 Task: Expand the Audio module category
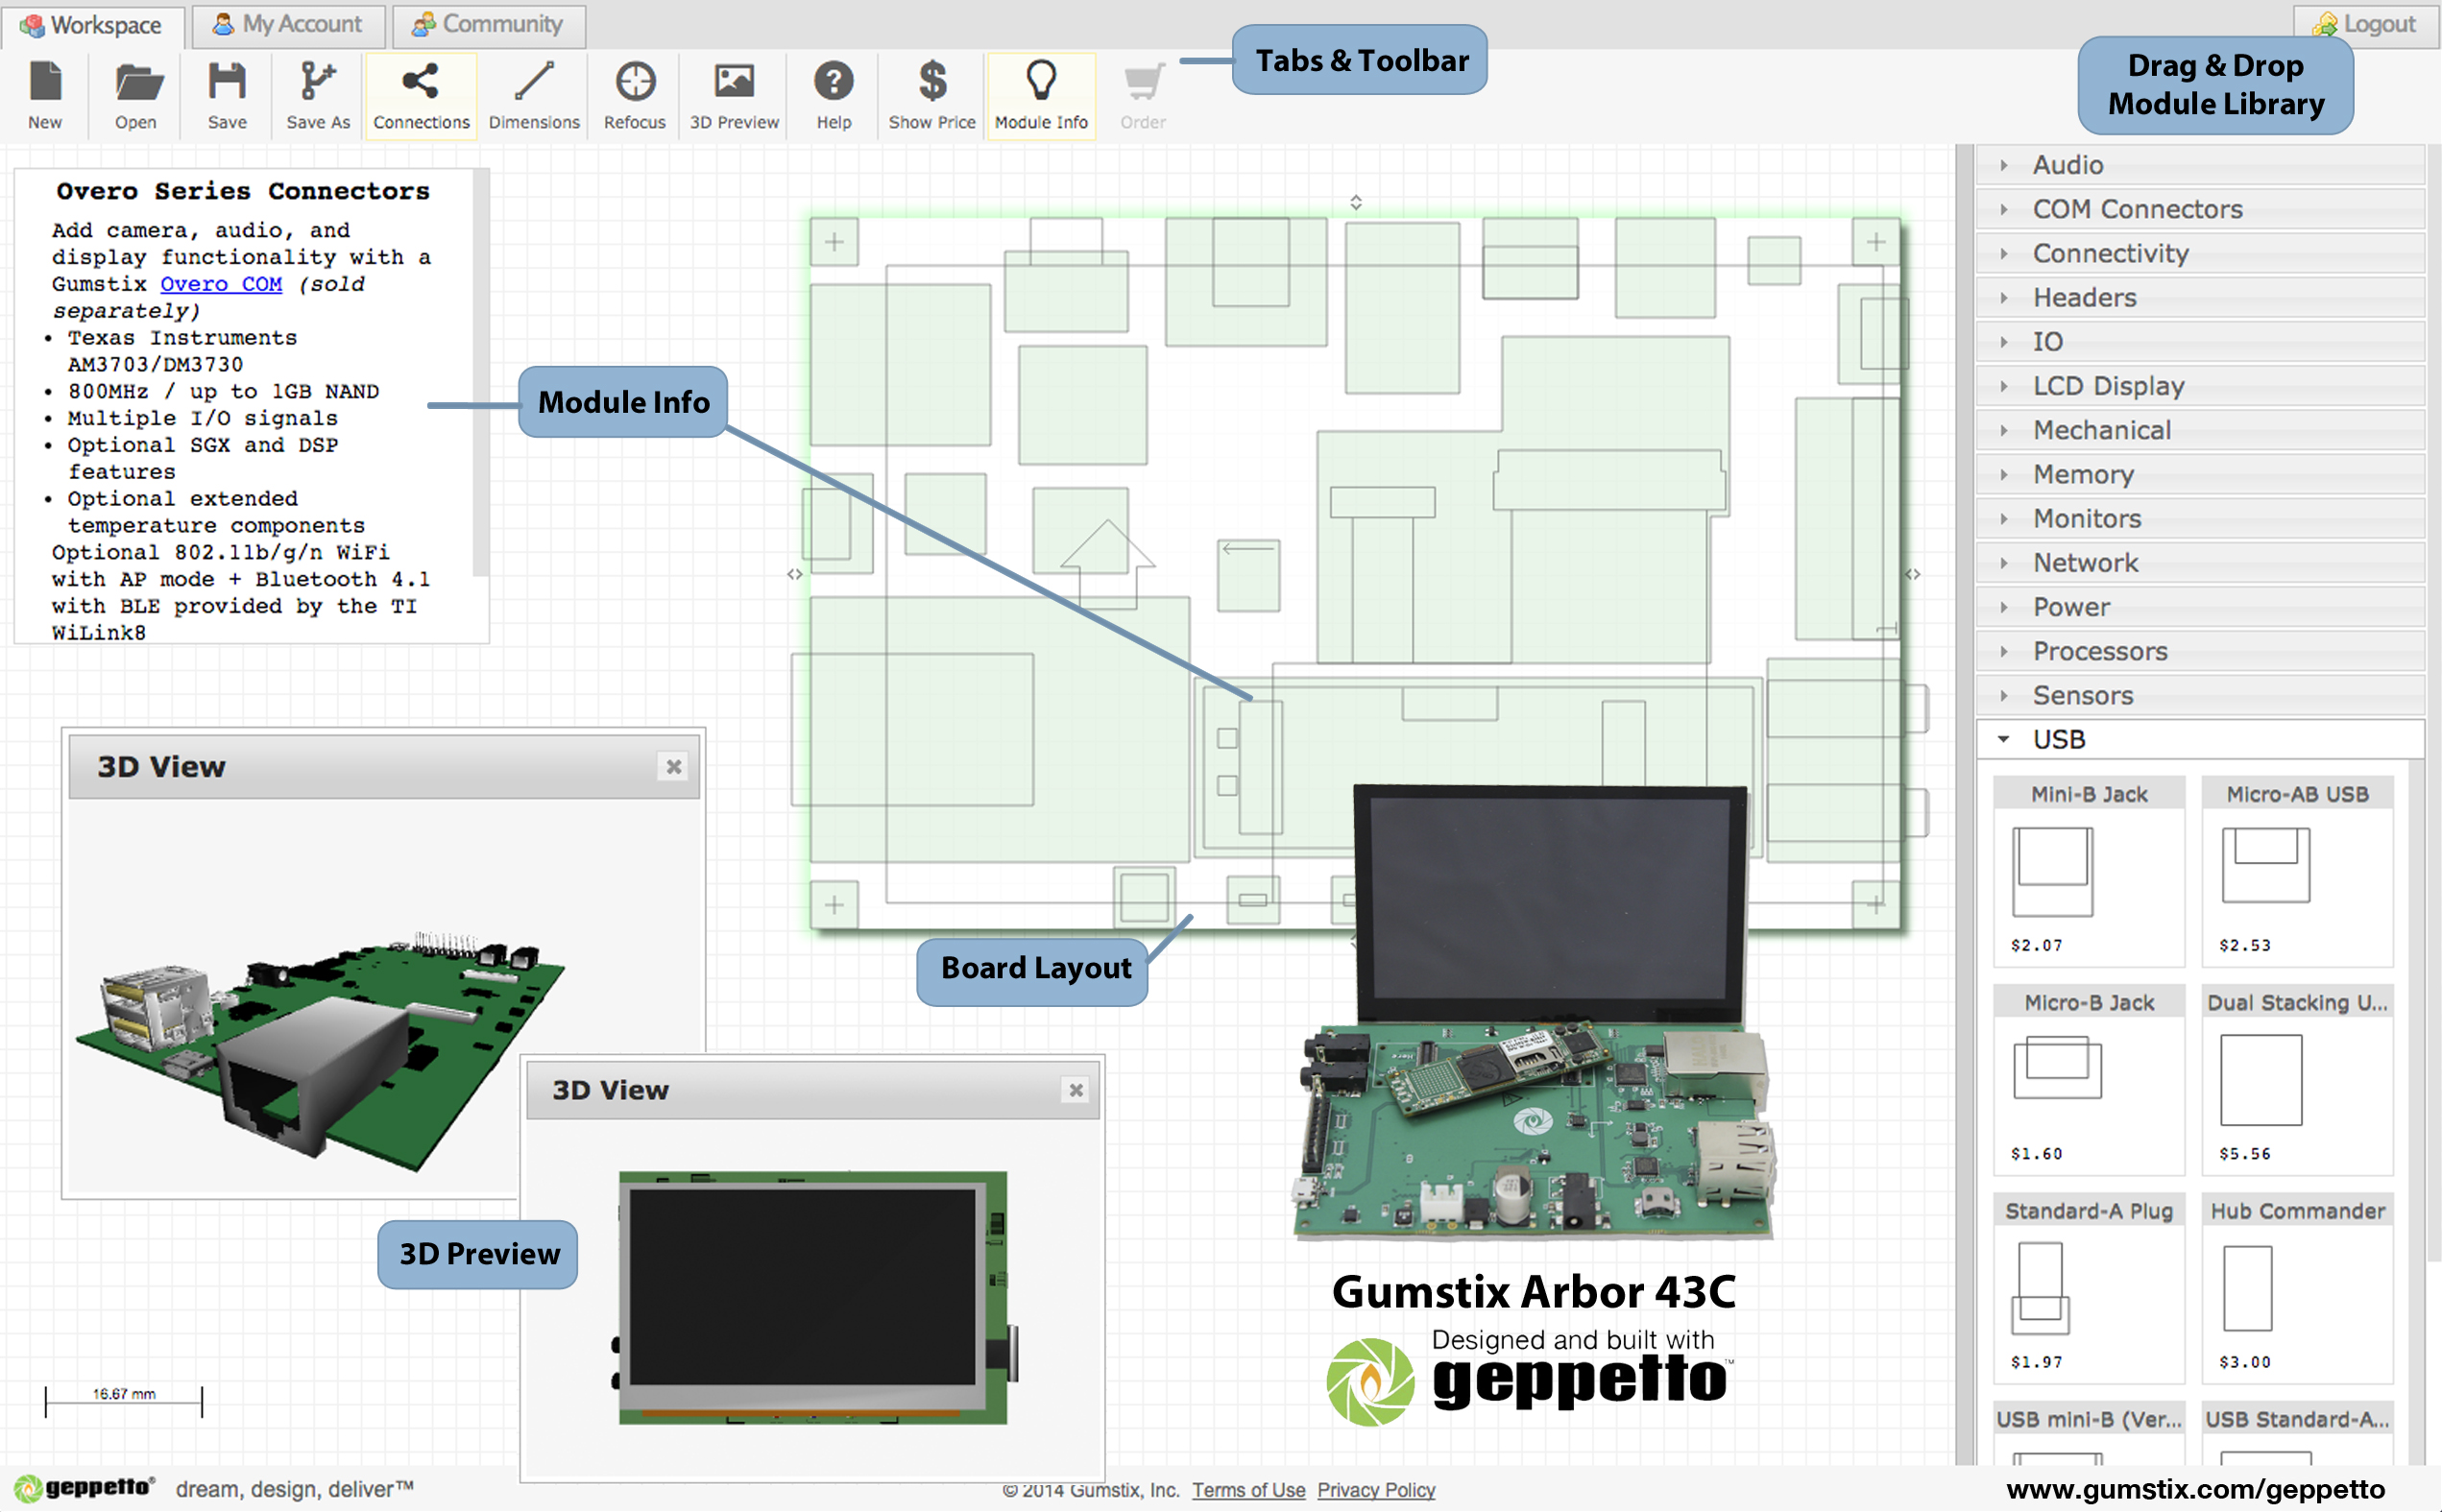tap(2200, 165)
